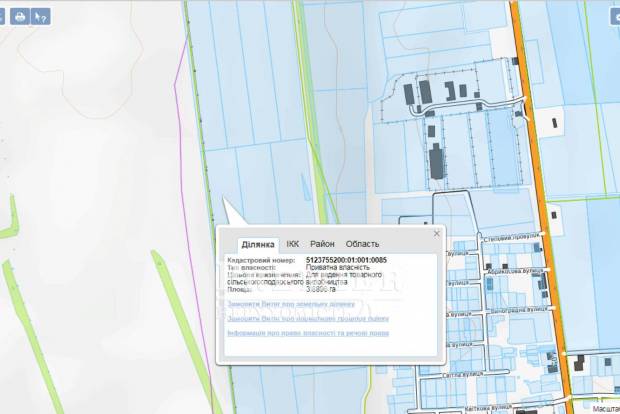
Task: Click the Світла вулиця street label
Action: 463,373
